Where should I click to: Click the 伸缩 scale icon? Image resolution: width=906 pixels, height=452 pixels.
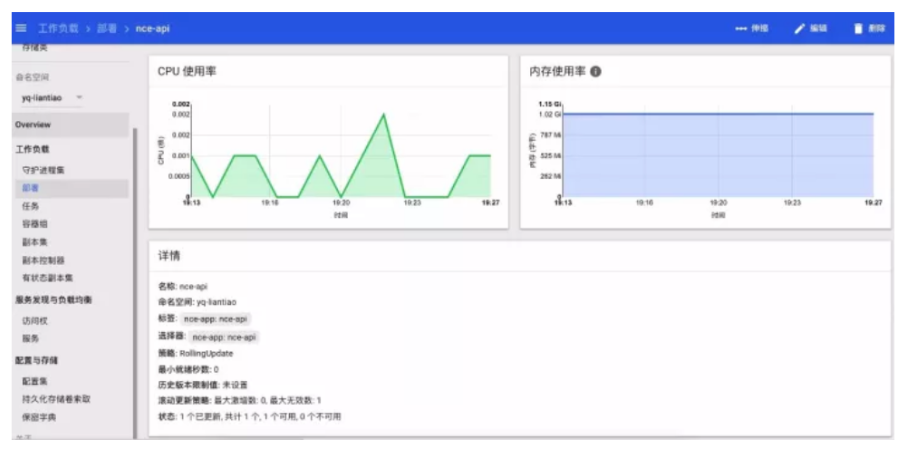coord(741,28)
